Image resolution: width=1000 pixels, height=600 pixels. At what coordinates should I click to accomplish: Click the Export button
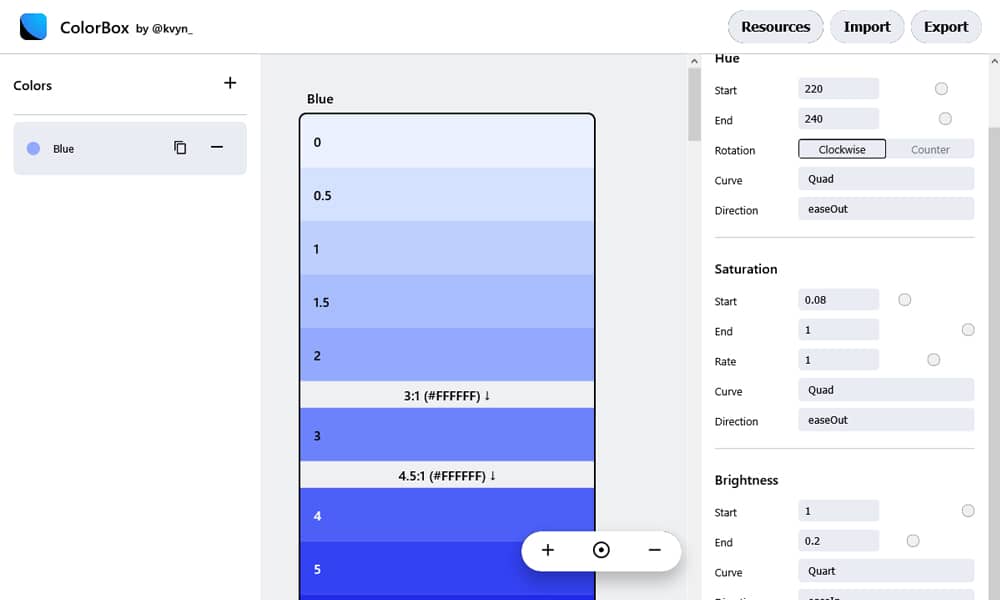click(946, 27)
